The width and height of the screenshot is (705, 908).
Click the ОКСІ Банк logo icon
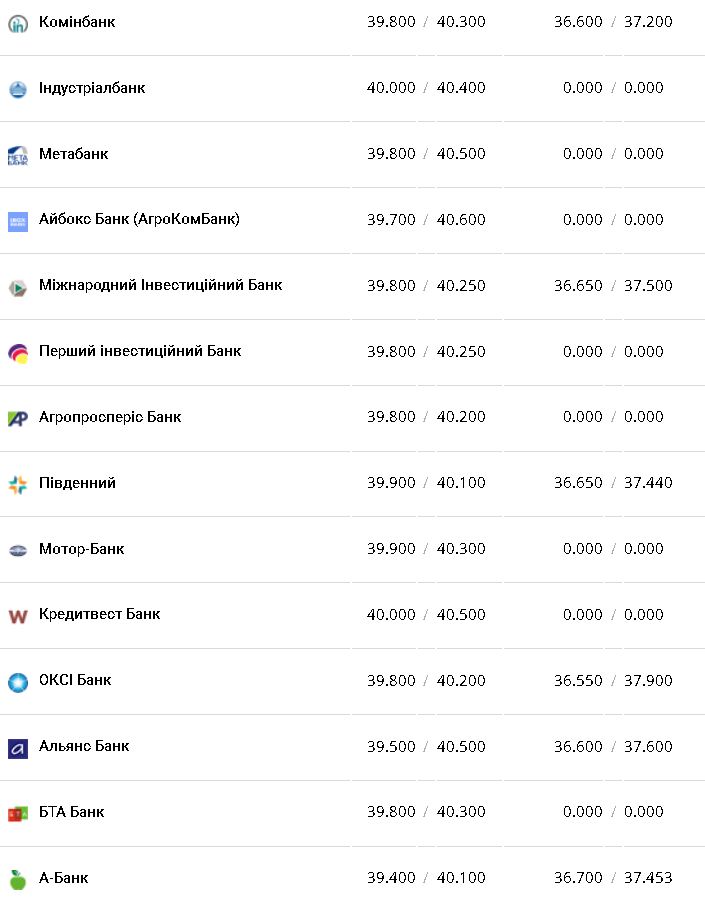click(18, 682)
